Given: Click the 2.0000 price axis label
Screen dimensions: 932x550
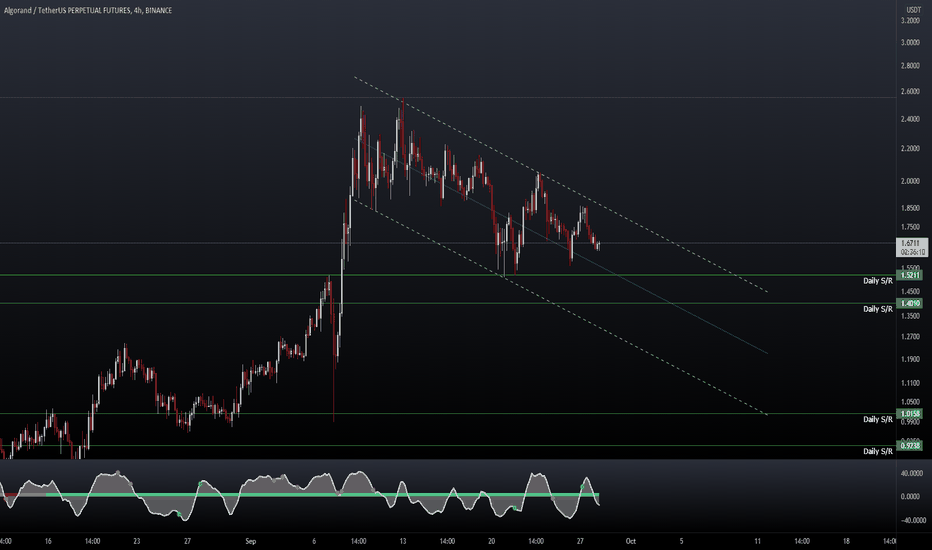Looking at the screenshot, I should (x=910, y=181).
